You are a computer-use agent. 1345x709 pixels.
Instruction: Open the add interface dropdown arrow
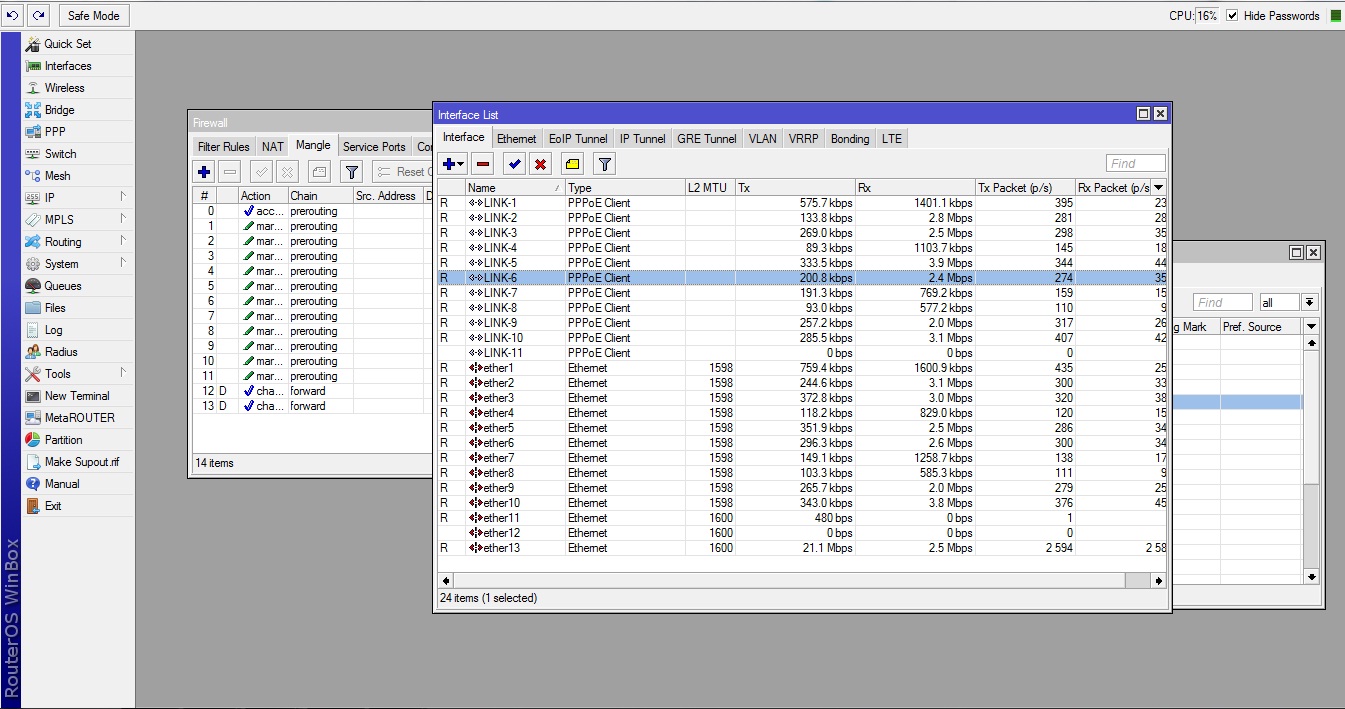[461, 164]
